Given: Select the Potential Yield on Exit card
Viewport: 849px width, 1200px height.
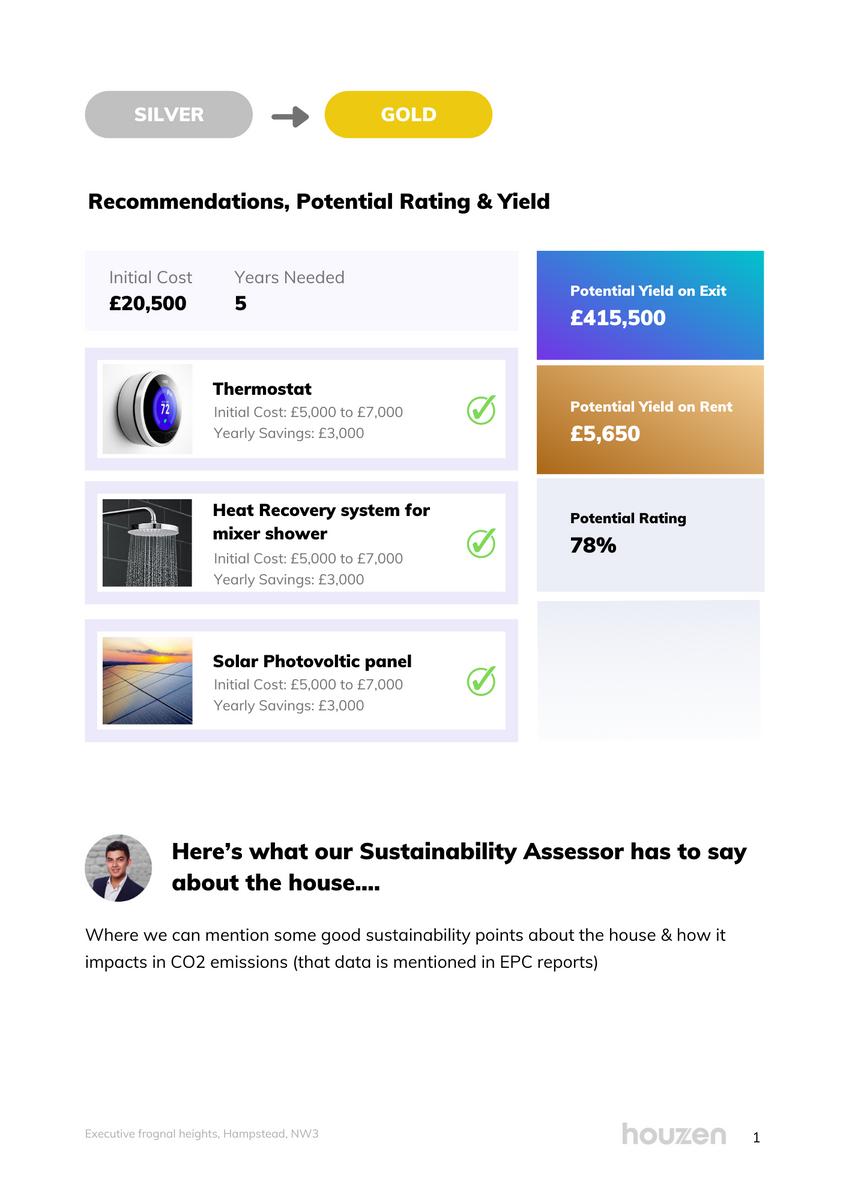Looking at the screenshot, I should pos(650,305).
